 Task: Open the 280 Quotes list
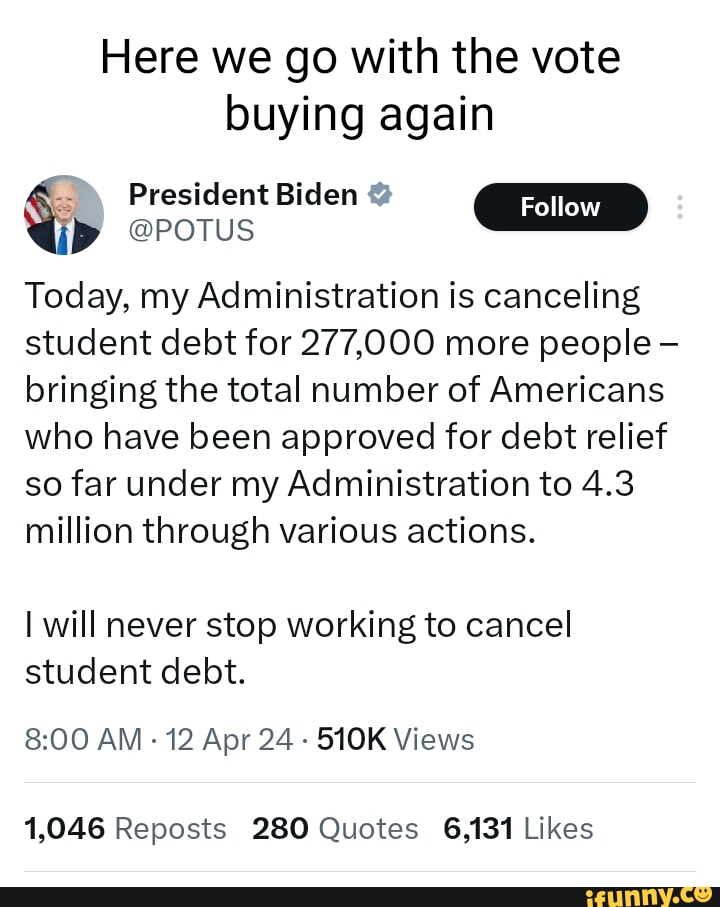click(x=335, y=828)
